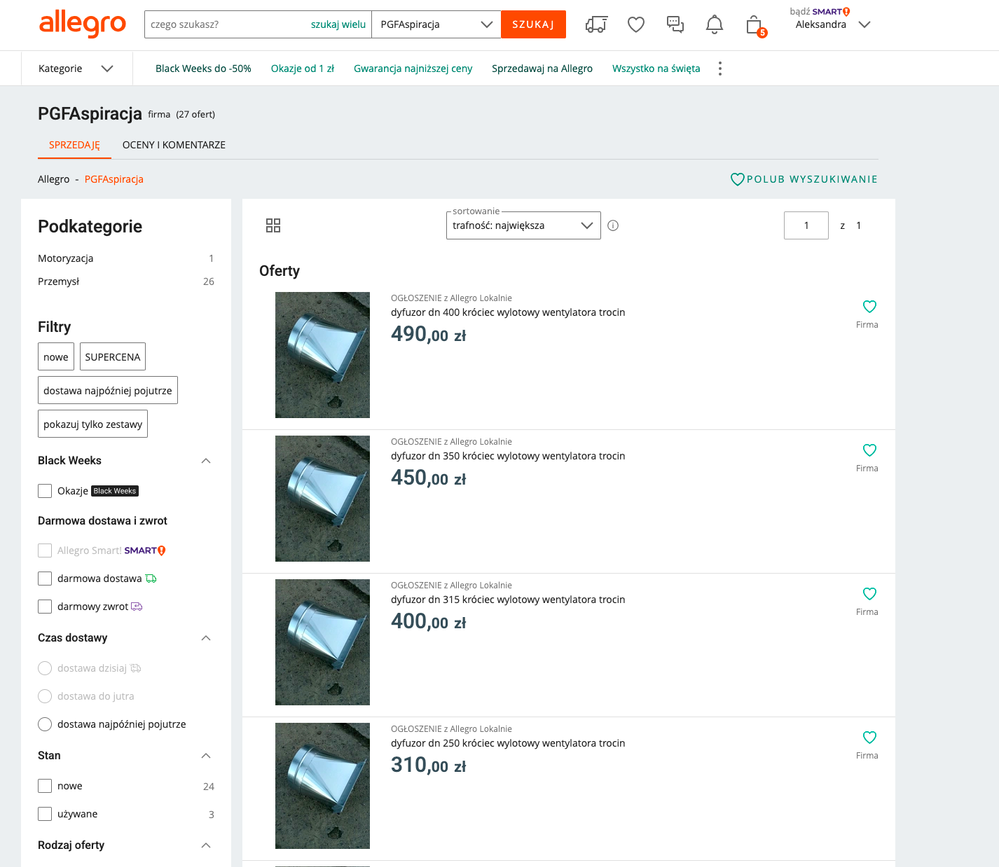999x867 pixels.
Task: Tick the używane condition checkbox
Action: point(45,814)
